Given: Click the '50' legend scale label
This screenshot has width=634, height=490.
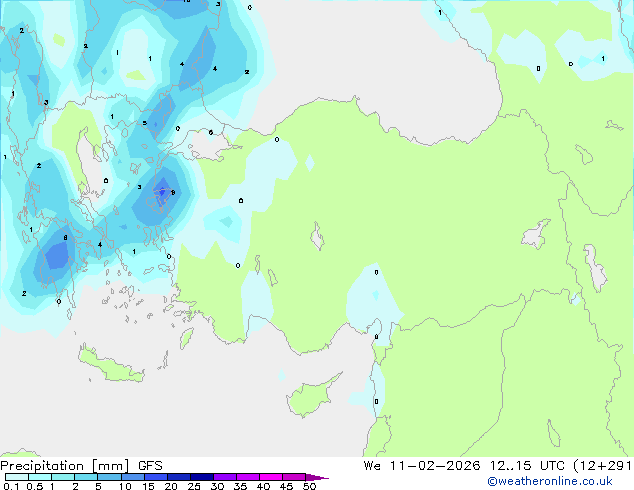Looking at the screenshot, I should (x=309, y=486).
